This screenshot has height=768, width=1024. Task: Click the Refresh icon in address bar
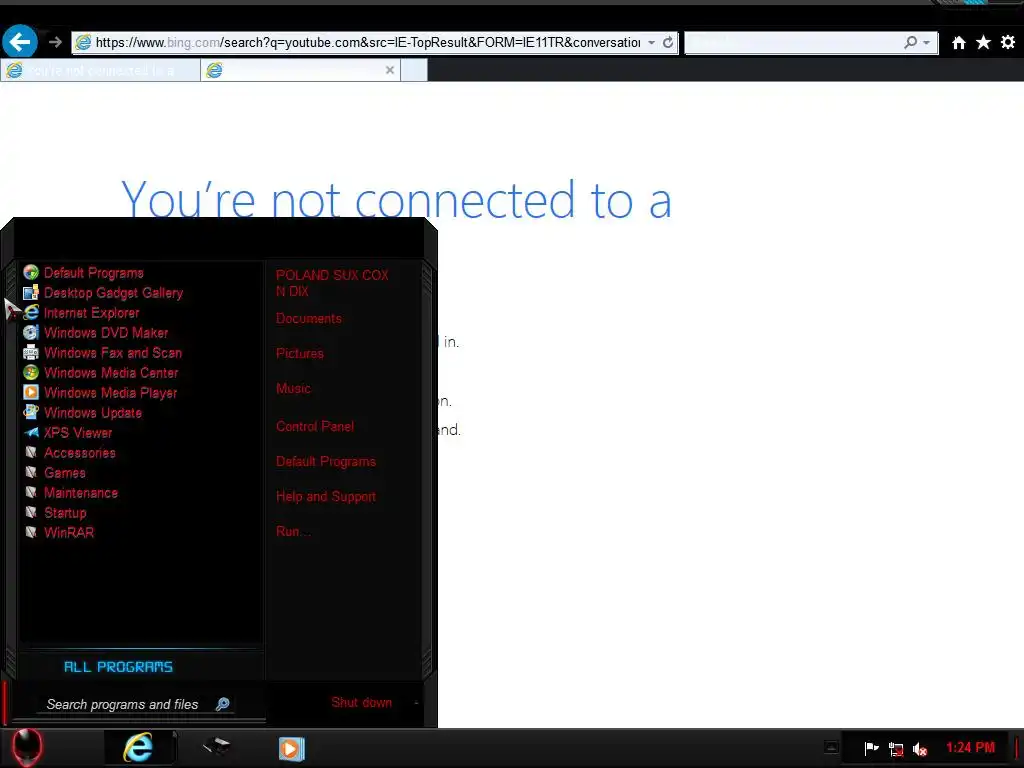[x=667, y=42]
